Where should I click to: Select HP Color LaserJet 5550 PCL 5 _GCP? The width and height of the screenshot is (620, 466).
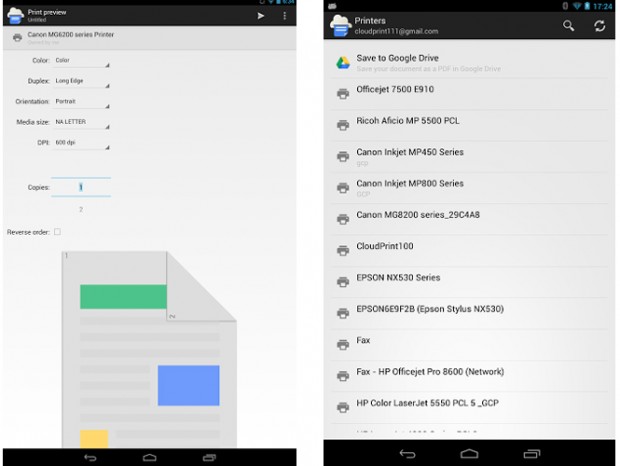click(x=469, y=407)
